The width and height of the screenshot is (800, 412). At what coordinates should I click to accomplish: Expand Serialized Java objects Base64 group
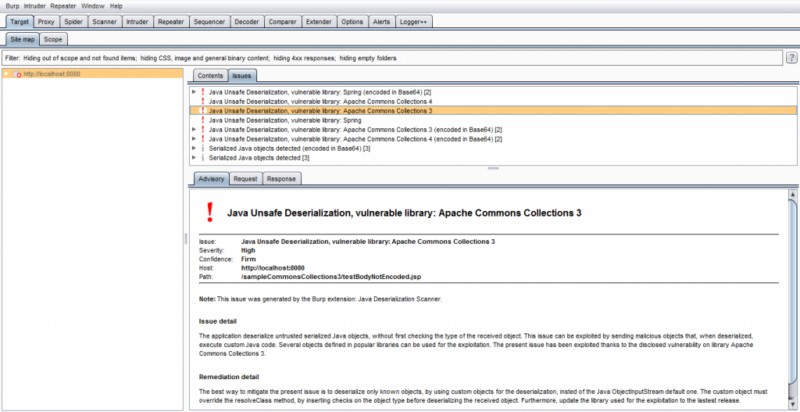click(194, 148)
